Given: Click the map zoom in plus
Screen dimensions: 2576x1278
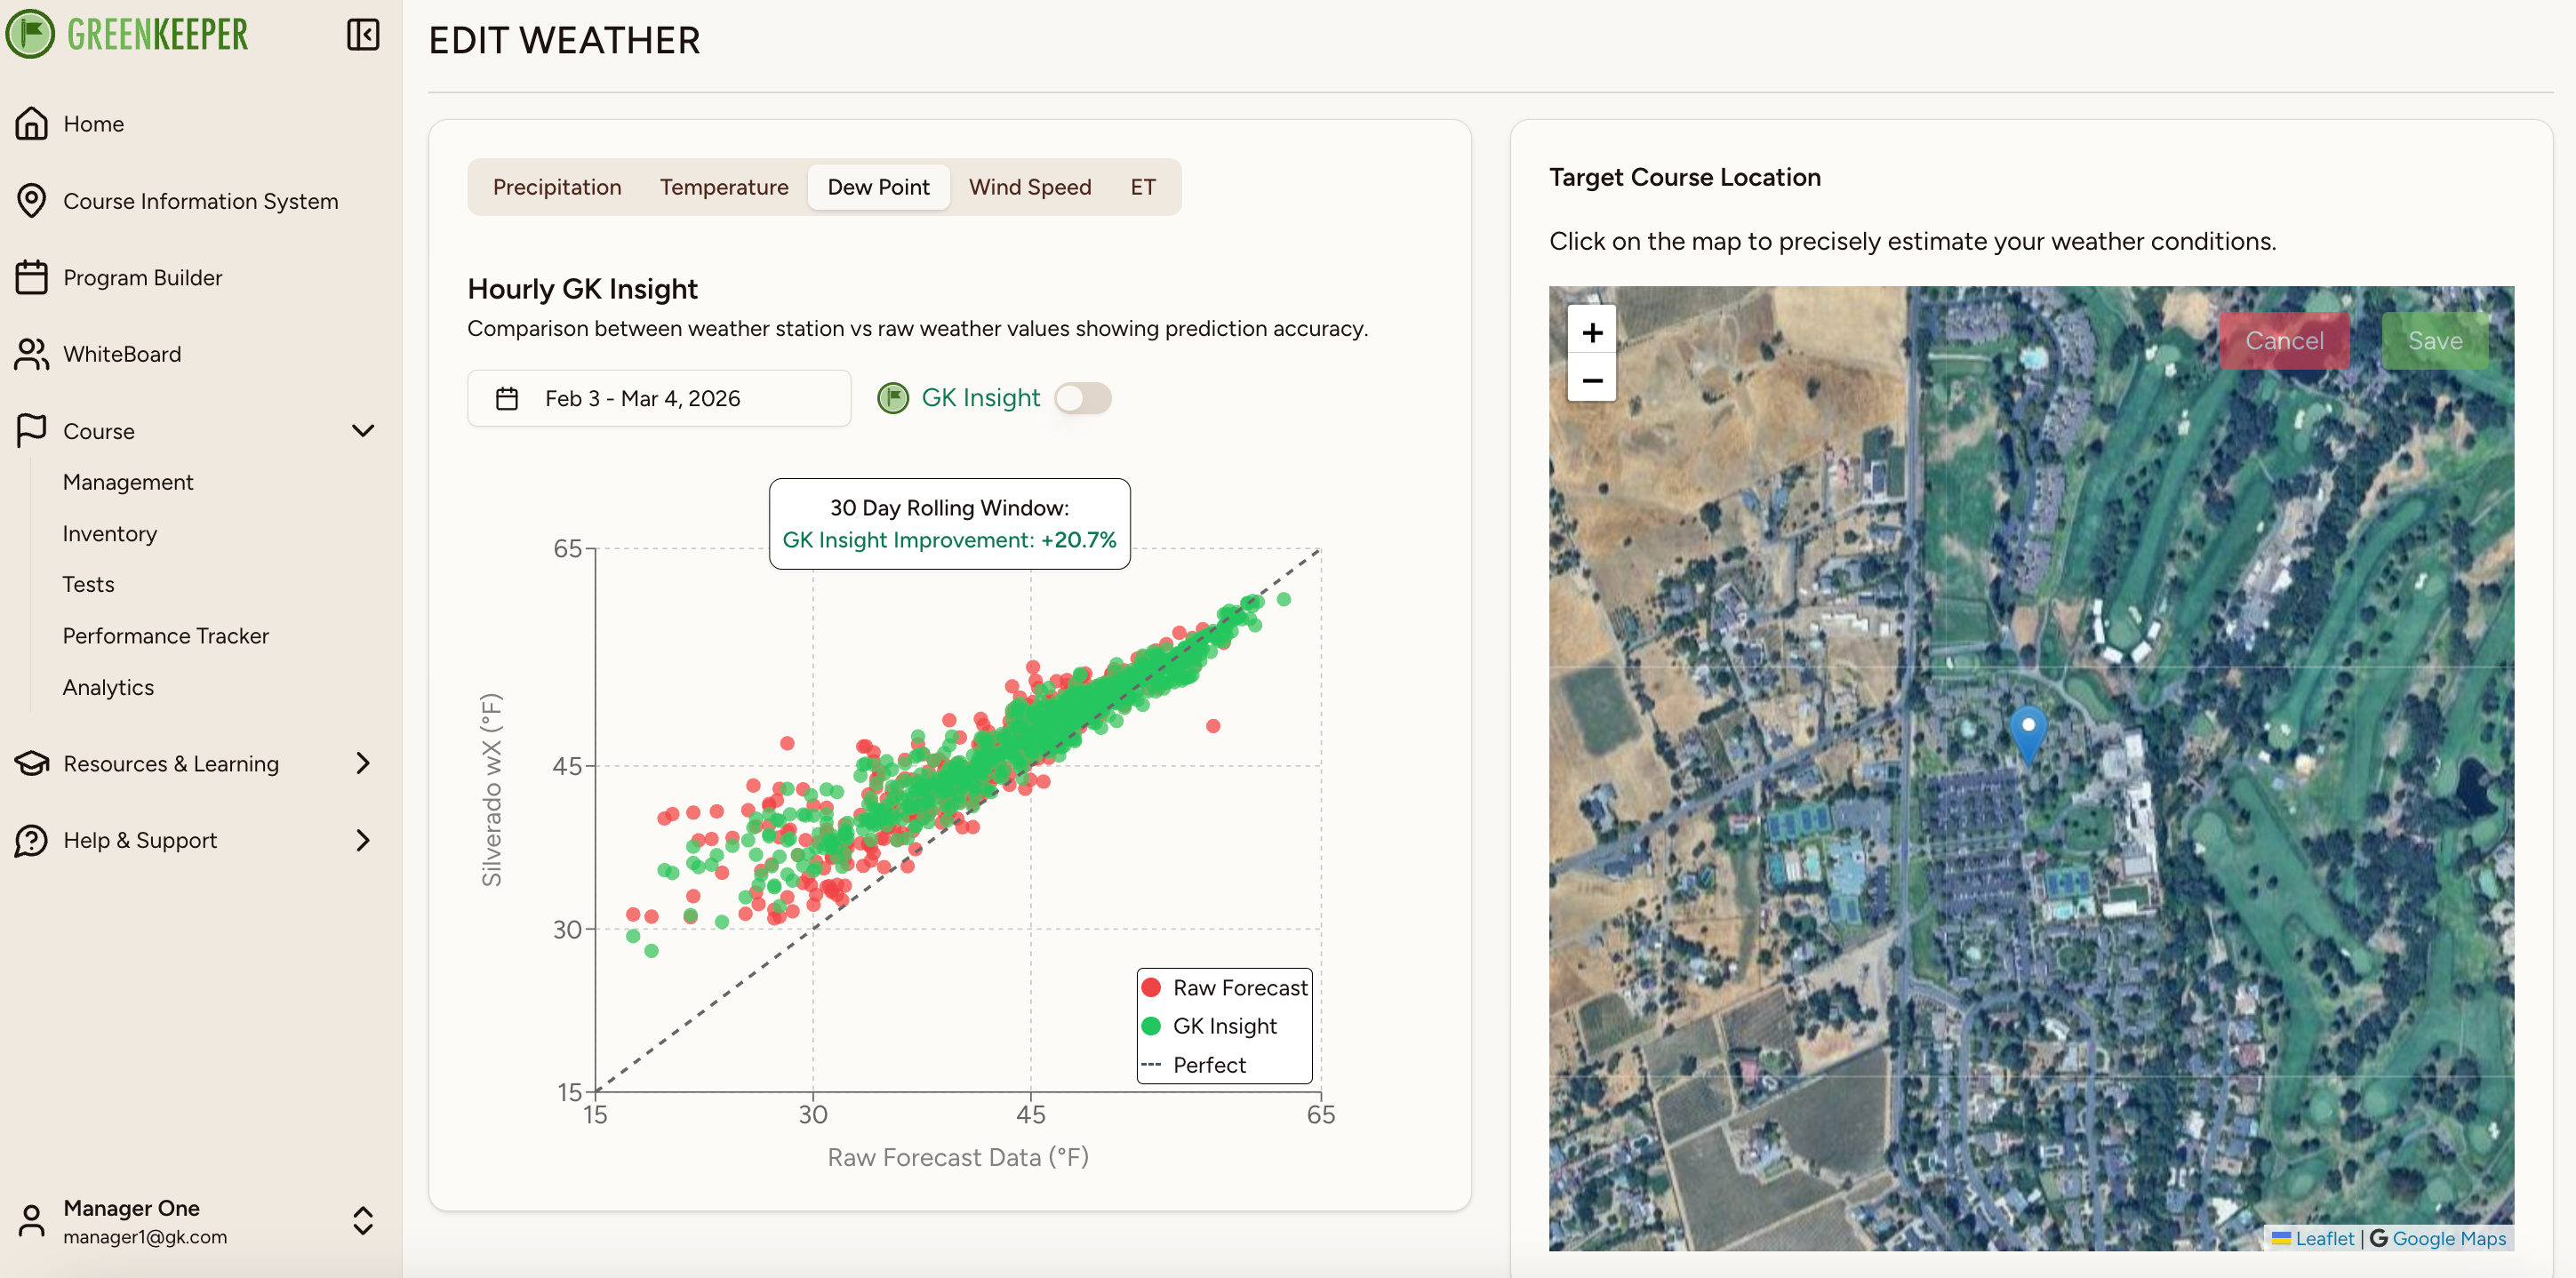Looking at the screenshot, I should coord(1591,332).
